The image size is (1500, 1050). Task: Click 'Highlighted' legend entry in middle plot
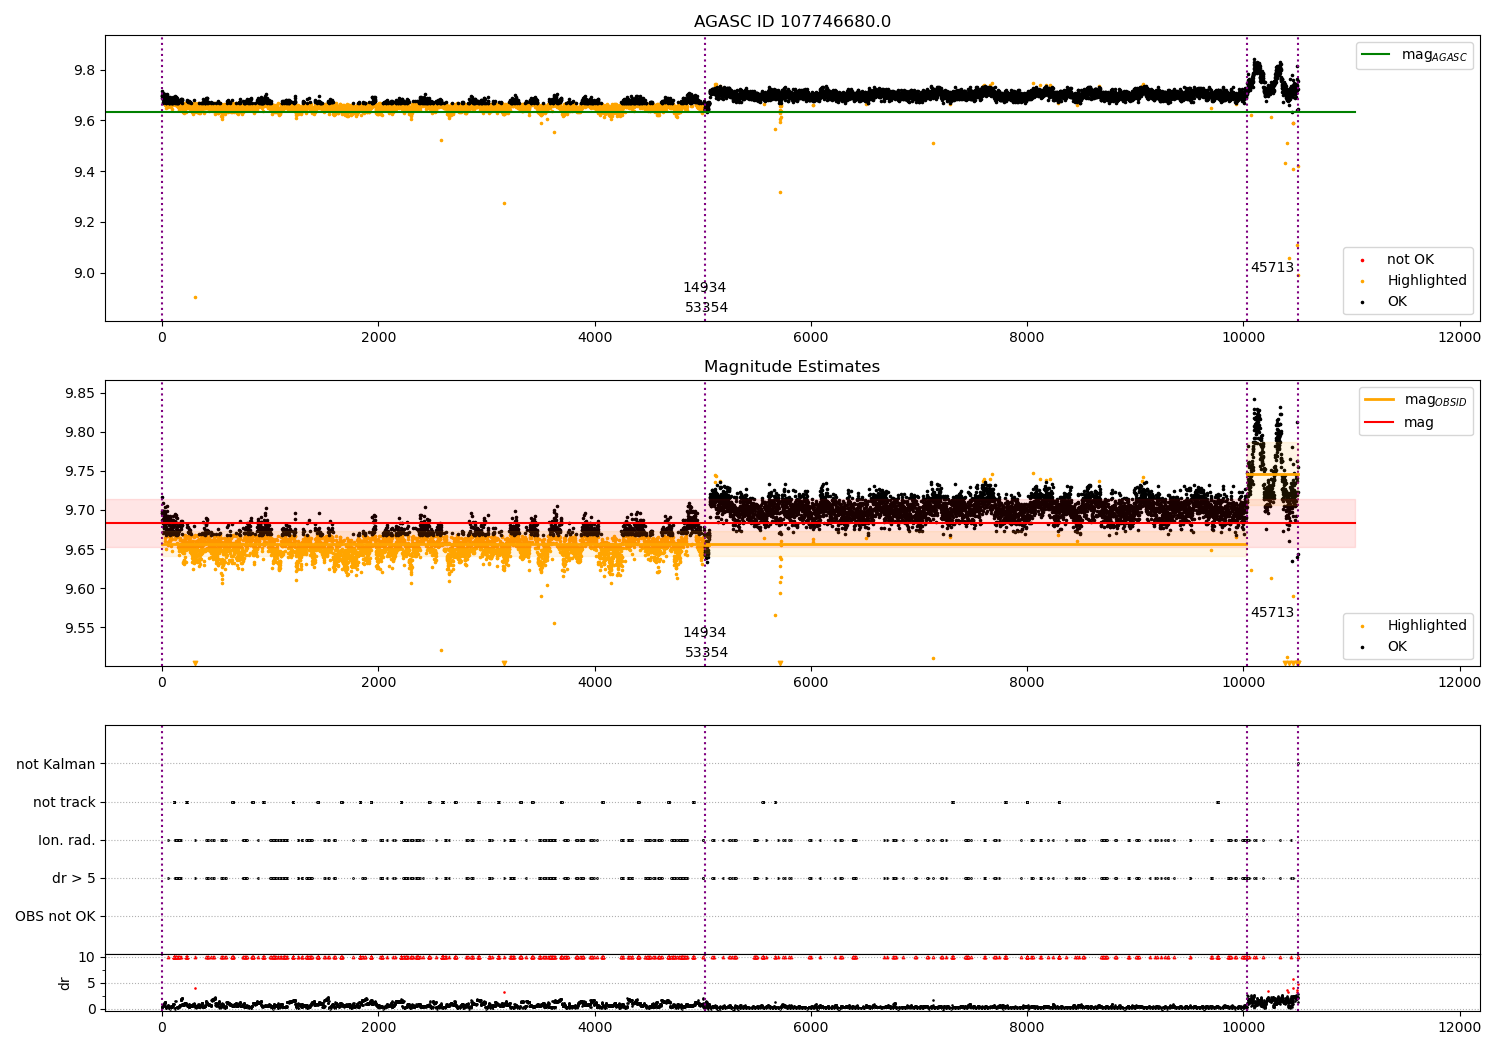point(1426,626)
